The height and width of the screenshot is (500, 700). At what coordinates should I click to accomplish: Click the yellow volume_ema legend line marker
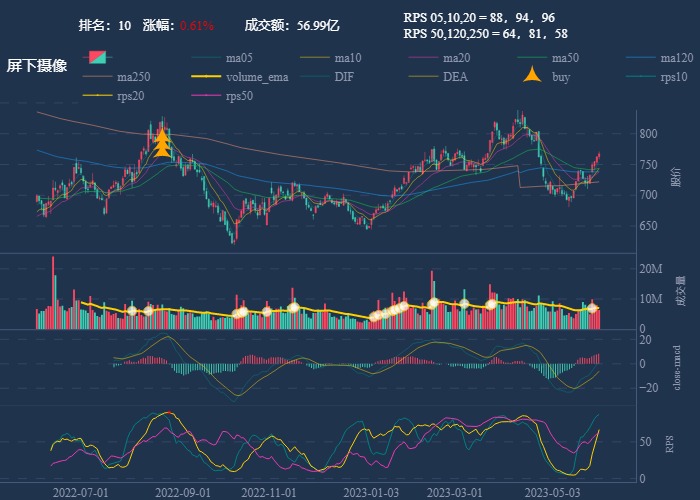207,77
